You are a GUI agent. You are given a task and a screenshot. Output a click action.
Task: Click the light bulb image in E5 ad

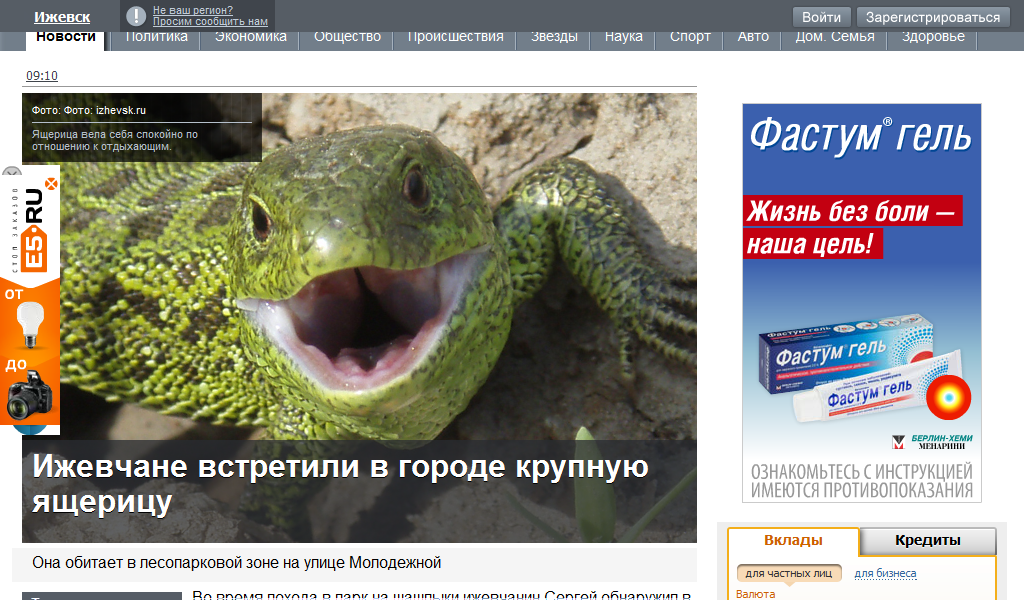click(x=33, y=324)
